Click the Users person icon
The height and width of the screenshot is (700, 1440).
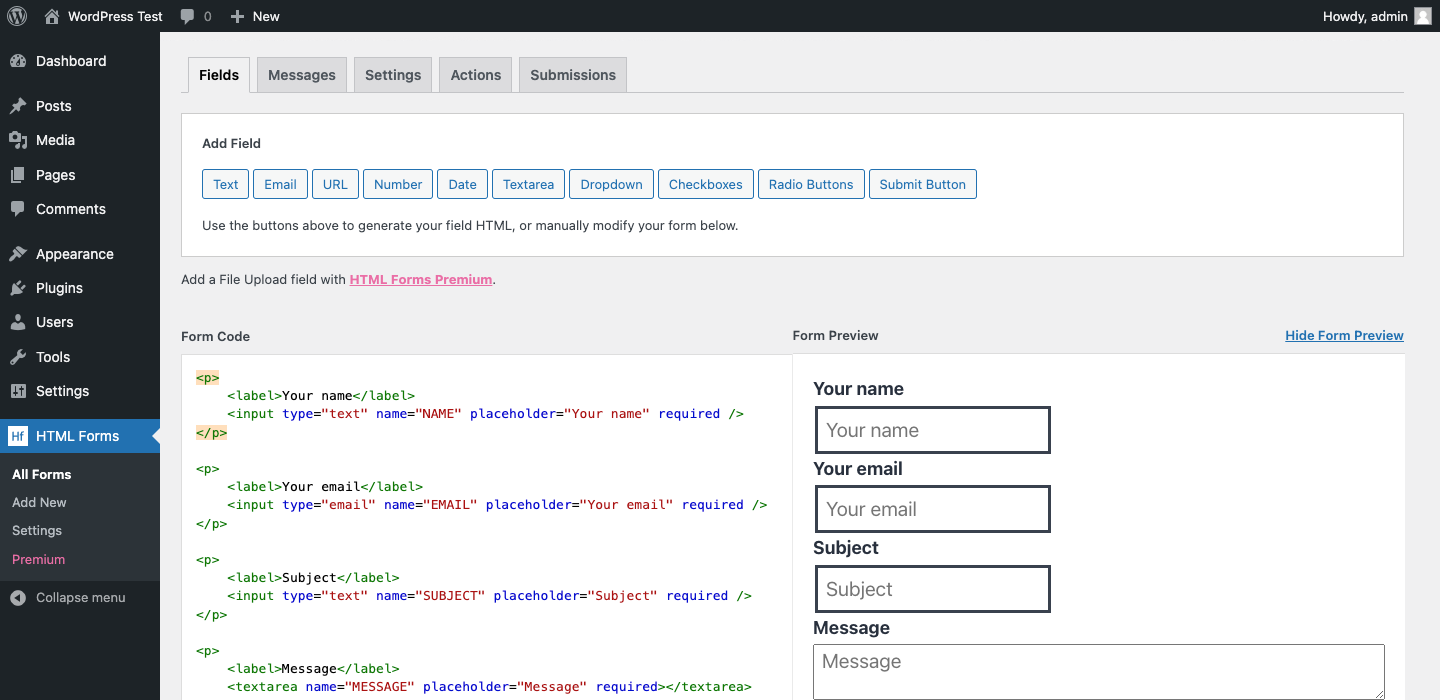pos(18,322)
